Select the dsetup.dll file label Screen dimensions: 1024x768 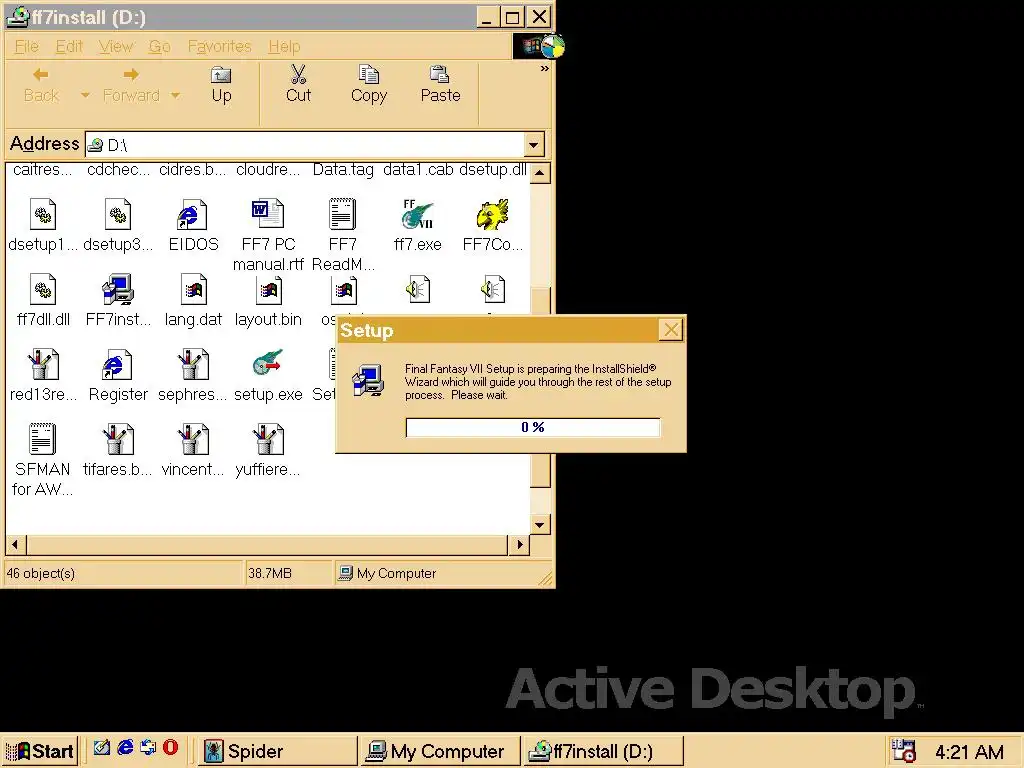(x=492, y=170)
